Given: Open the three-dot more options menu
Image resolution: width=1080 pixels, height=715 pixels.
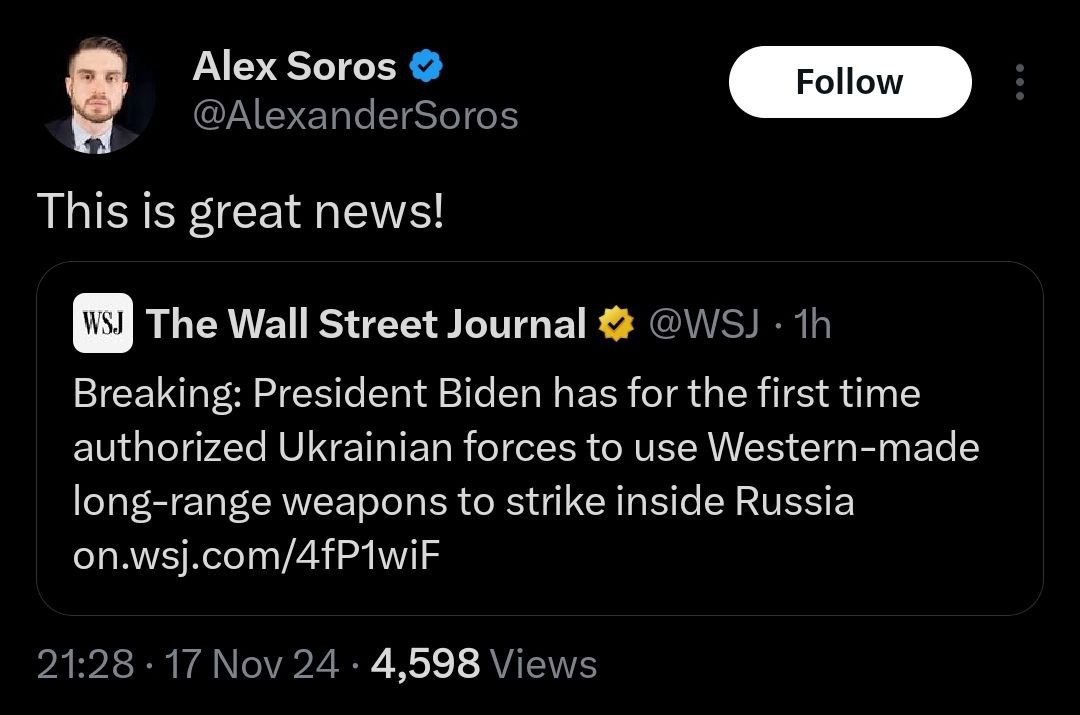Looking at the screenshot, I should click(x=1019, y=82).
